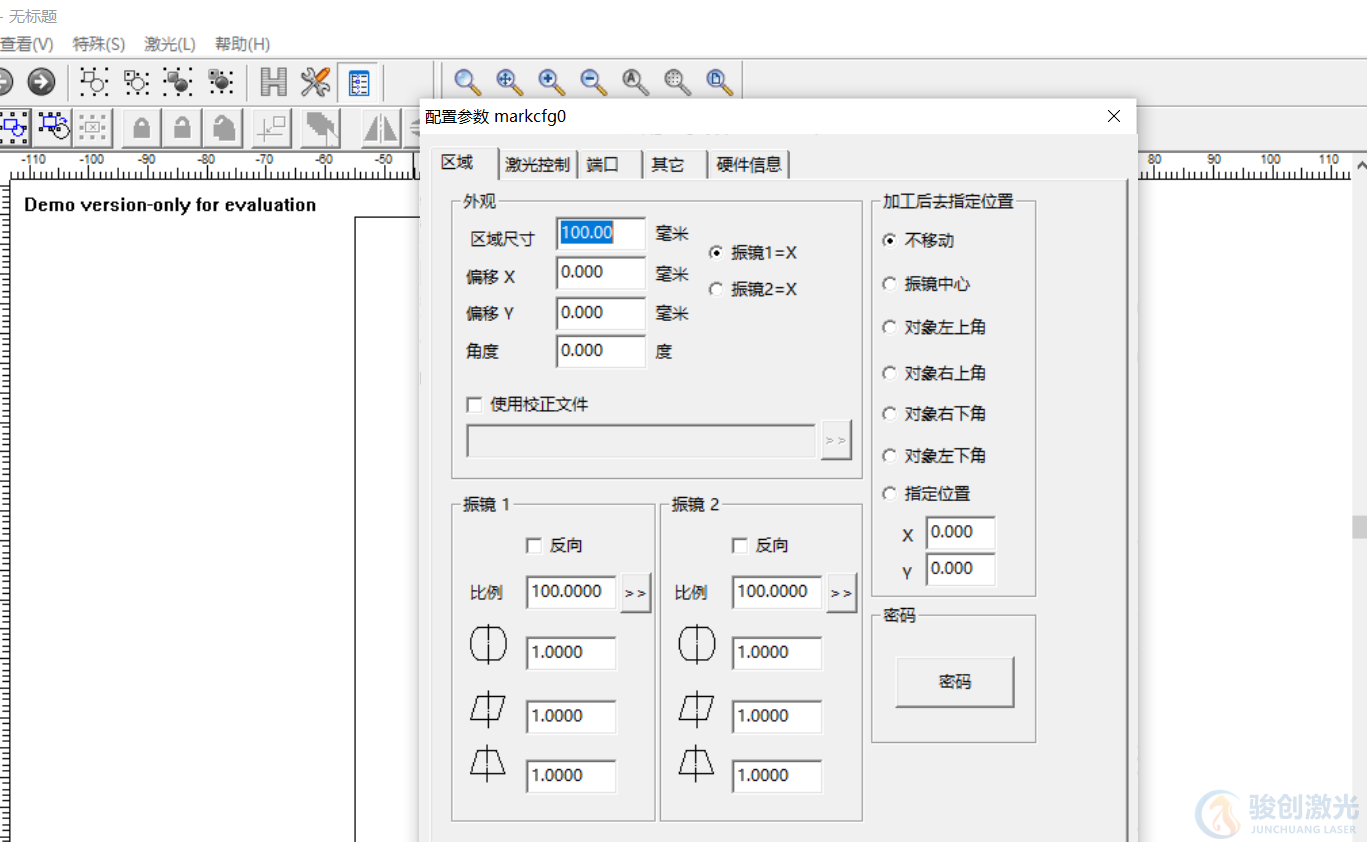Image resolution: width=1367 pixels, height=842 pixels.
Task: Click the zoom out magnifier with minus
Action: [593, 82]
